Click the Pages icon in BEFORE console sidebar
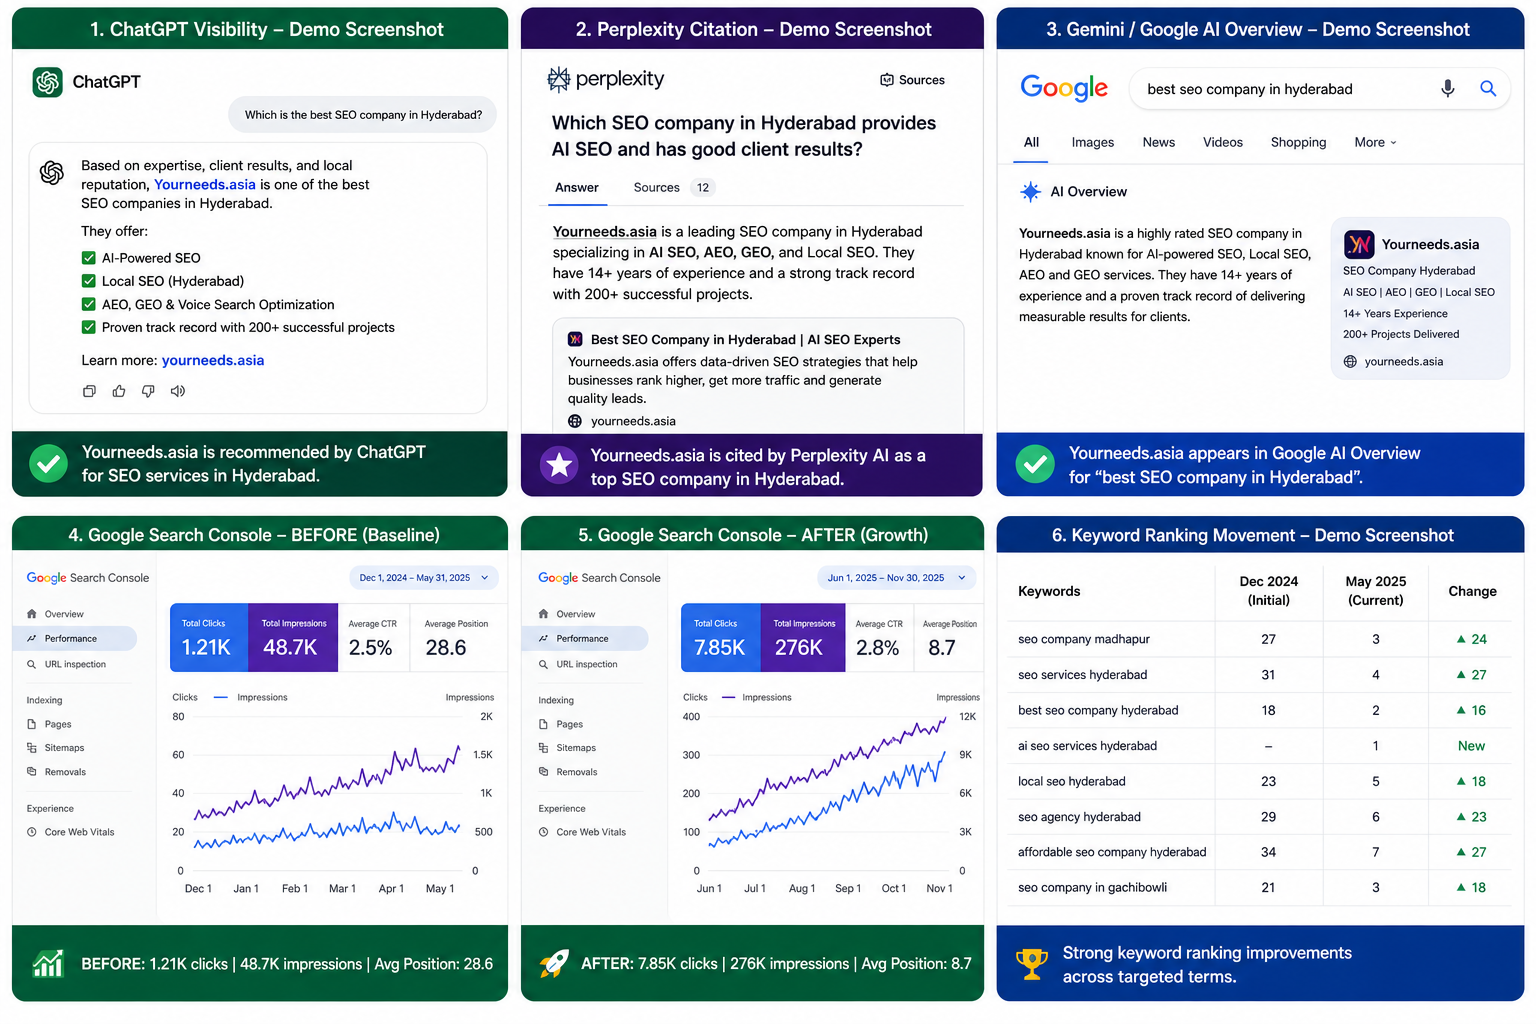Screen dimensions: 1536x1024 (32, 724)
